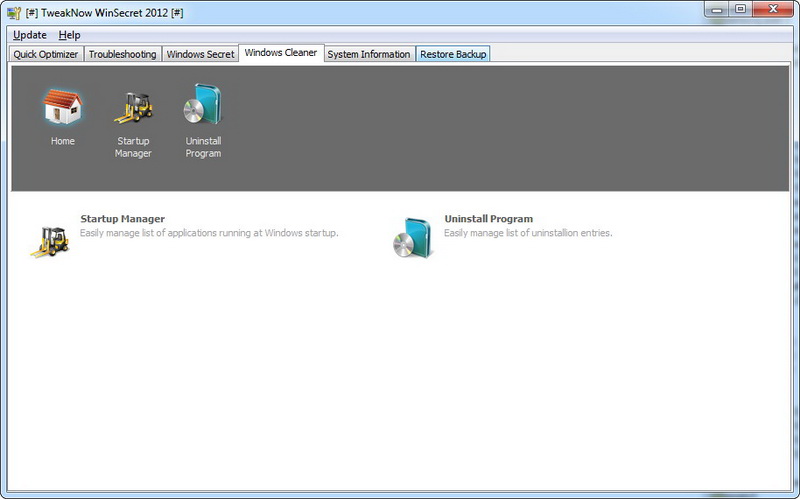Maximize the TweakNow WinSecret window

[x=740, y=9]
